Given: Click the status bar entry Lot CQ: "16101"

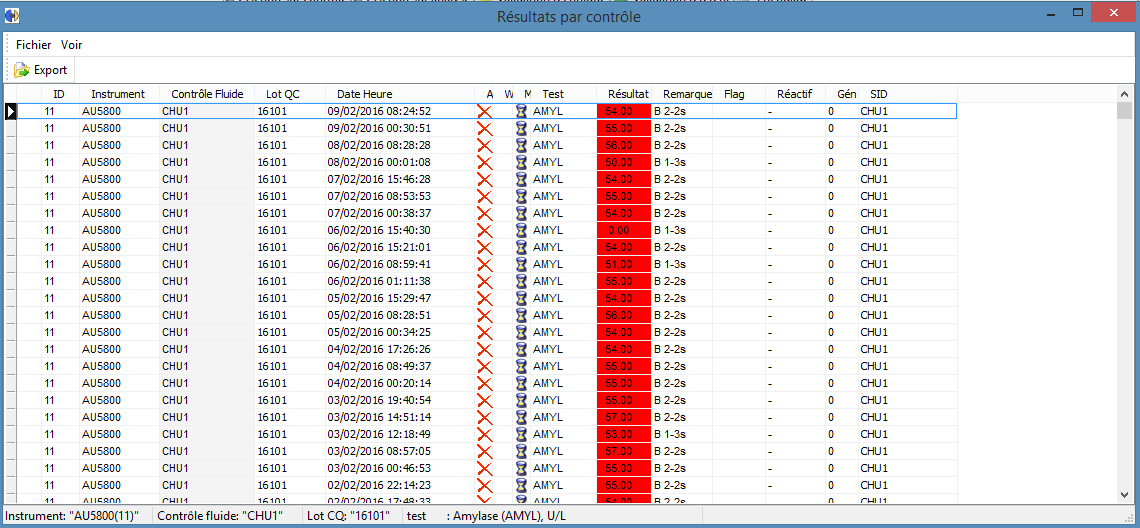Looking at the screenshot, I should 348,516.
